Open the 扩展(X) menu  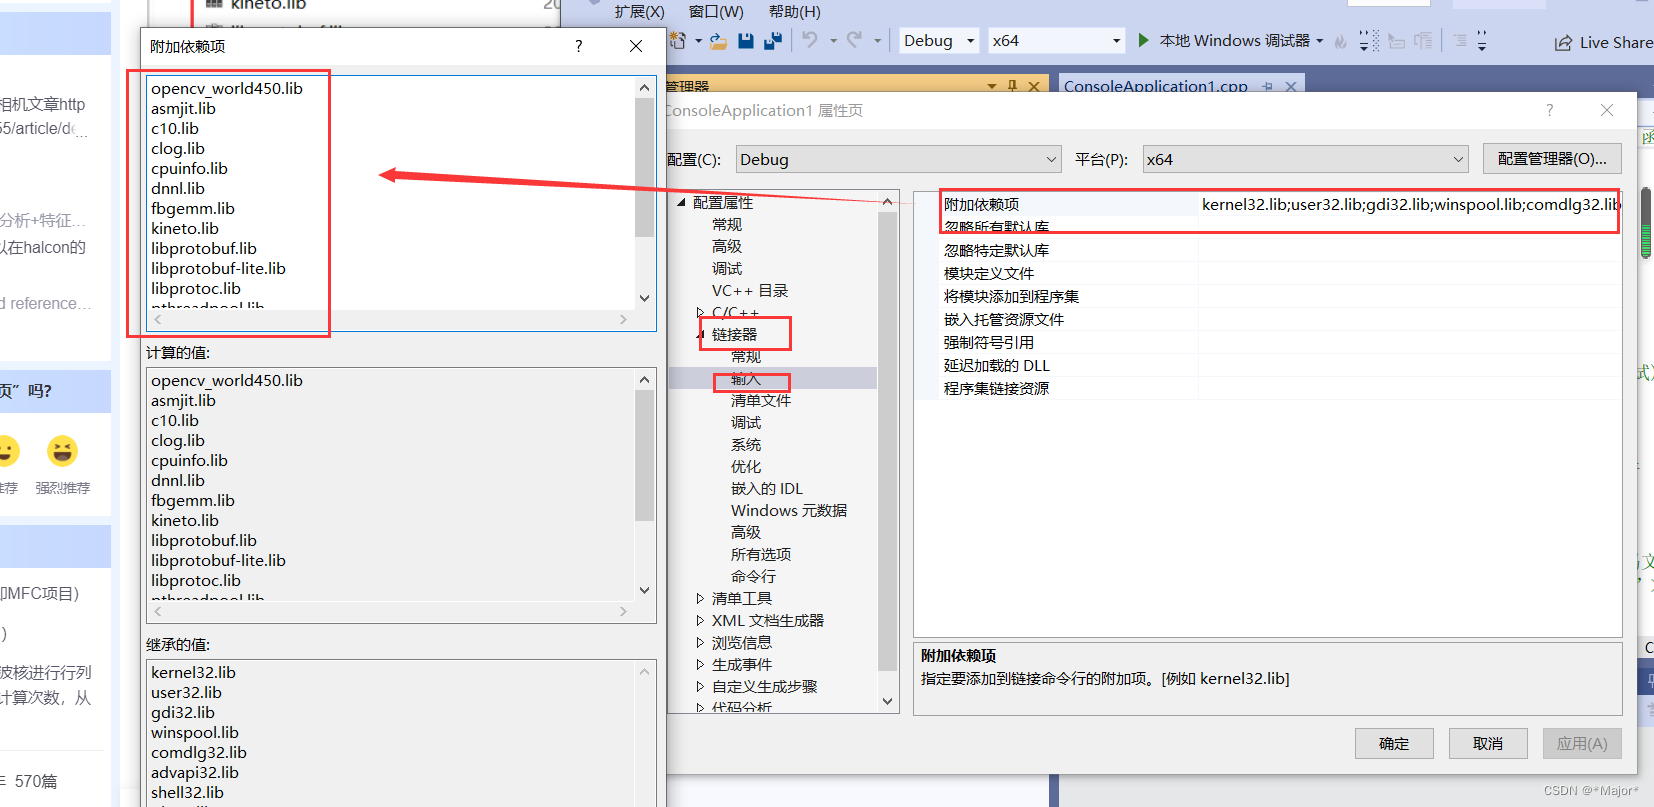640,12
